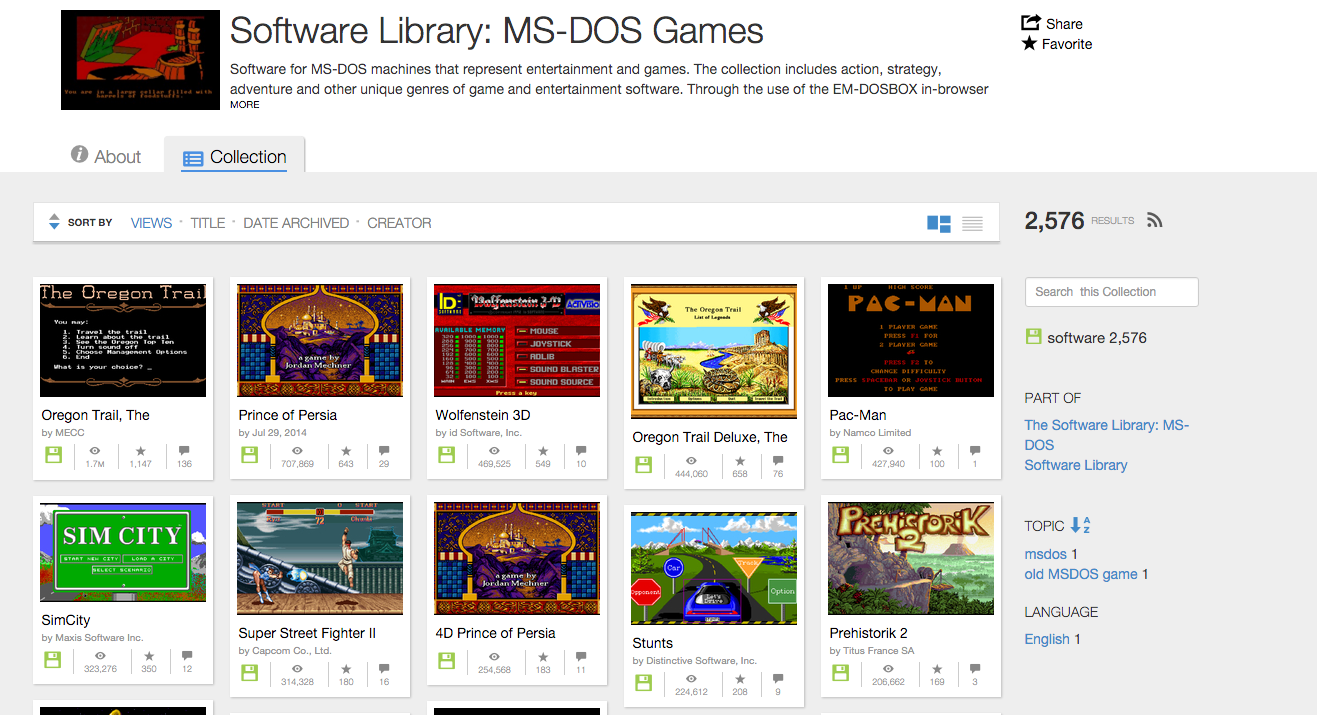Click the favorites star on Pac-Man card

[937, 451]
